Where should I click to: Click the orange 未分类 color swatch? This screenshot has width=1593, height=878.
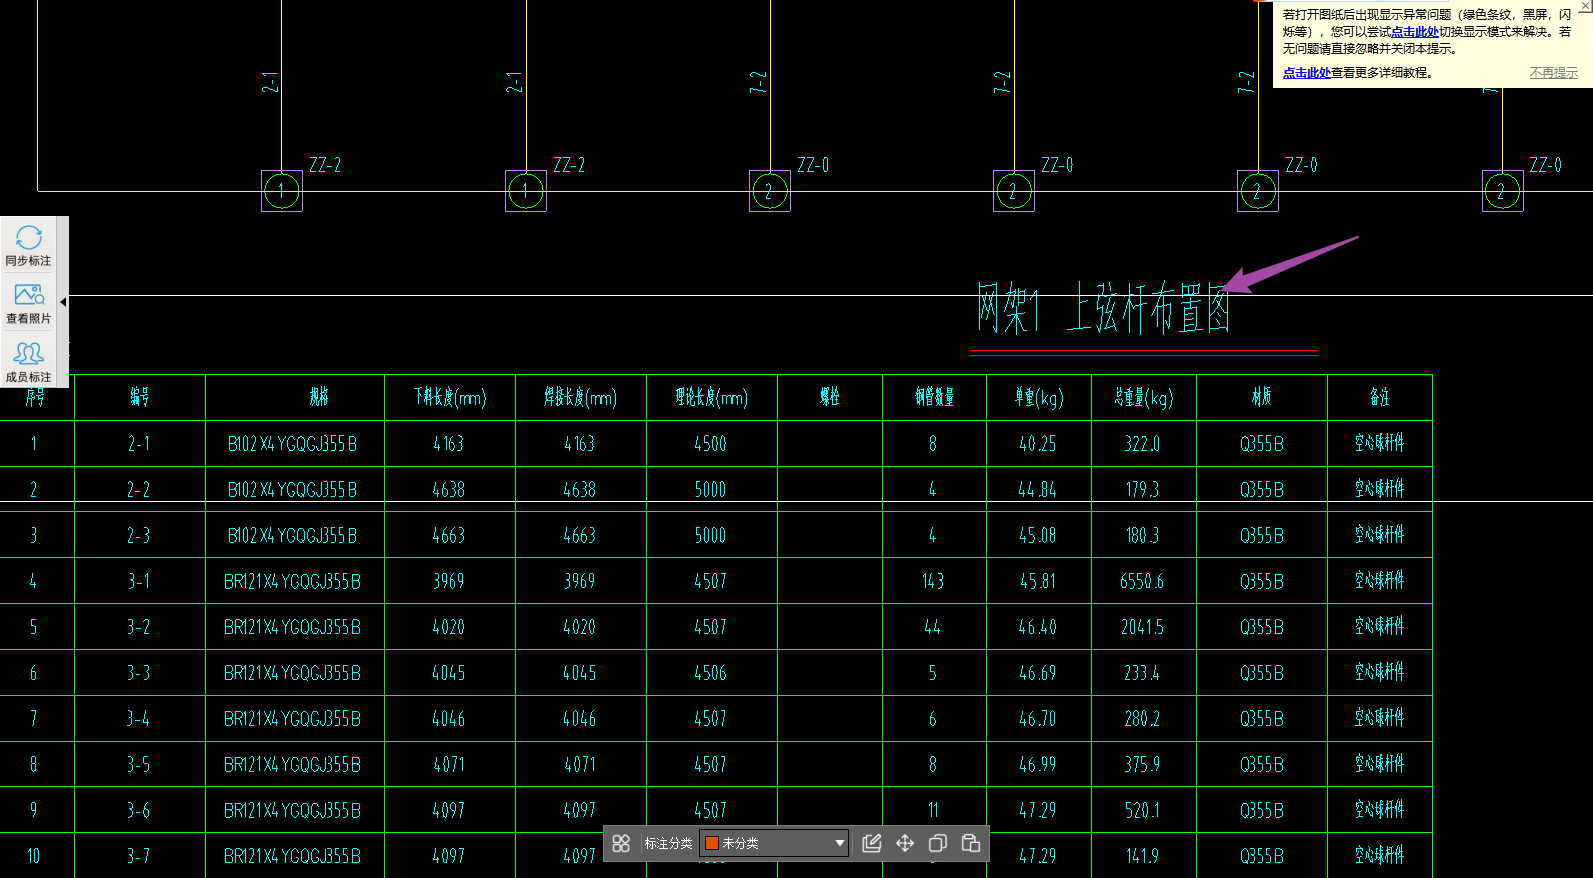[x=712, y=843]
